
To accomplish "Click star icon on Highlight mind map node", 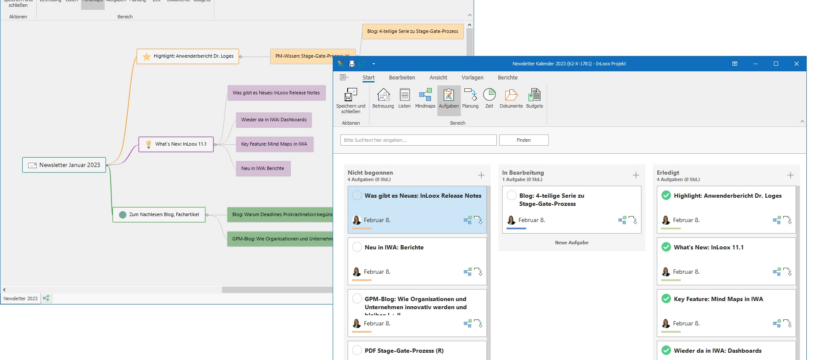I will [x=146, y=57].
